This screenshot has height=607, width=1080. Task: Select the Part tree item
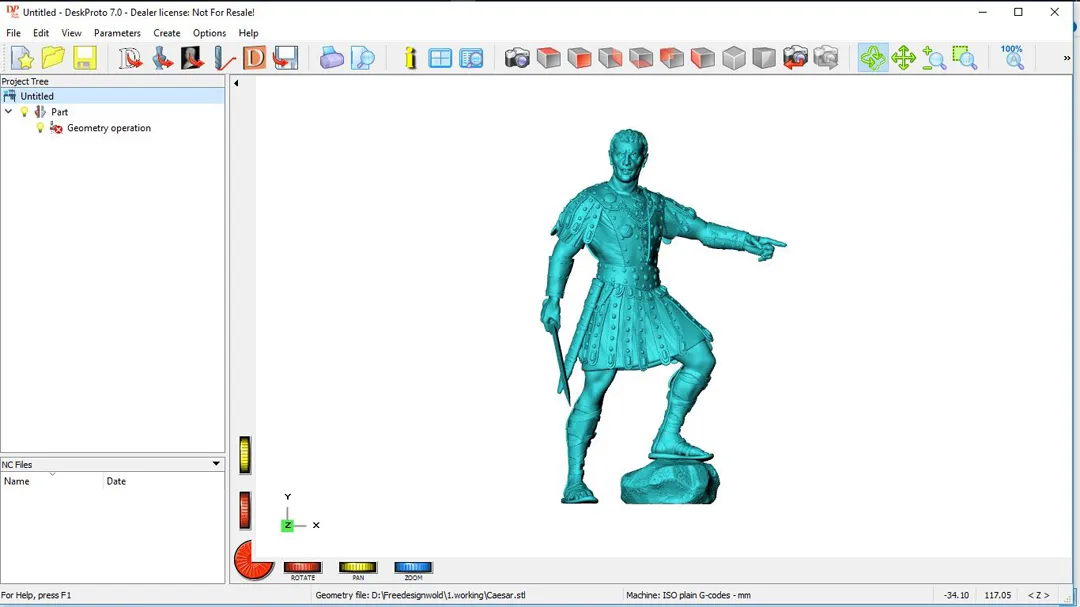point(59,112)
